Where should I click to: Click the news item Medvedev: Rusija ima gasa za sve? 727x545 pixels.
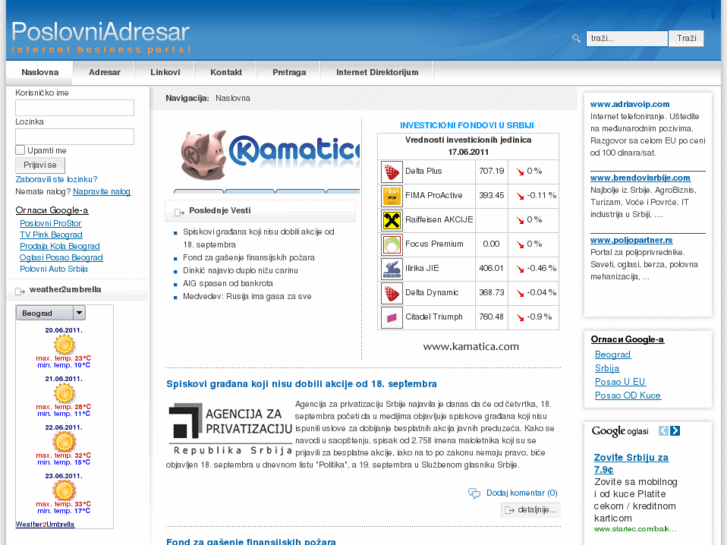pos(247,296)
